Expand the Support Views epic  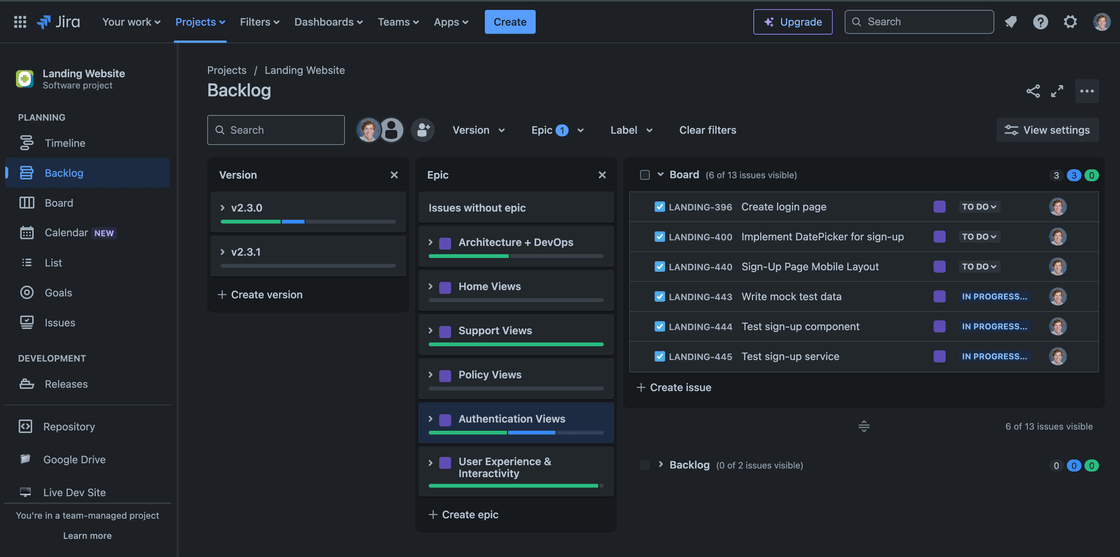431,331
